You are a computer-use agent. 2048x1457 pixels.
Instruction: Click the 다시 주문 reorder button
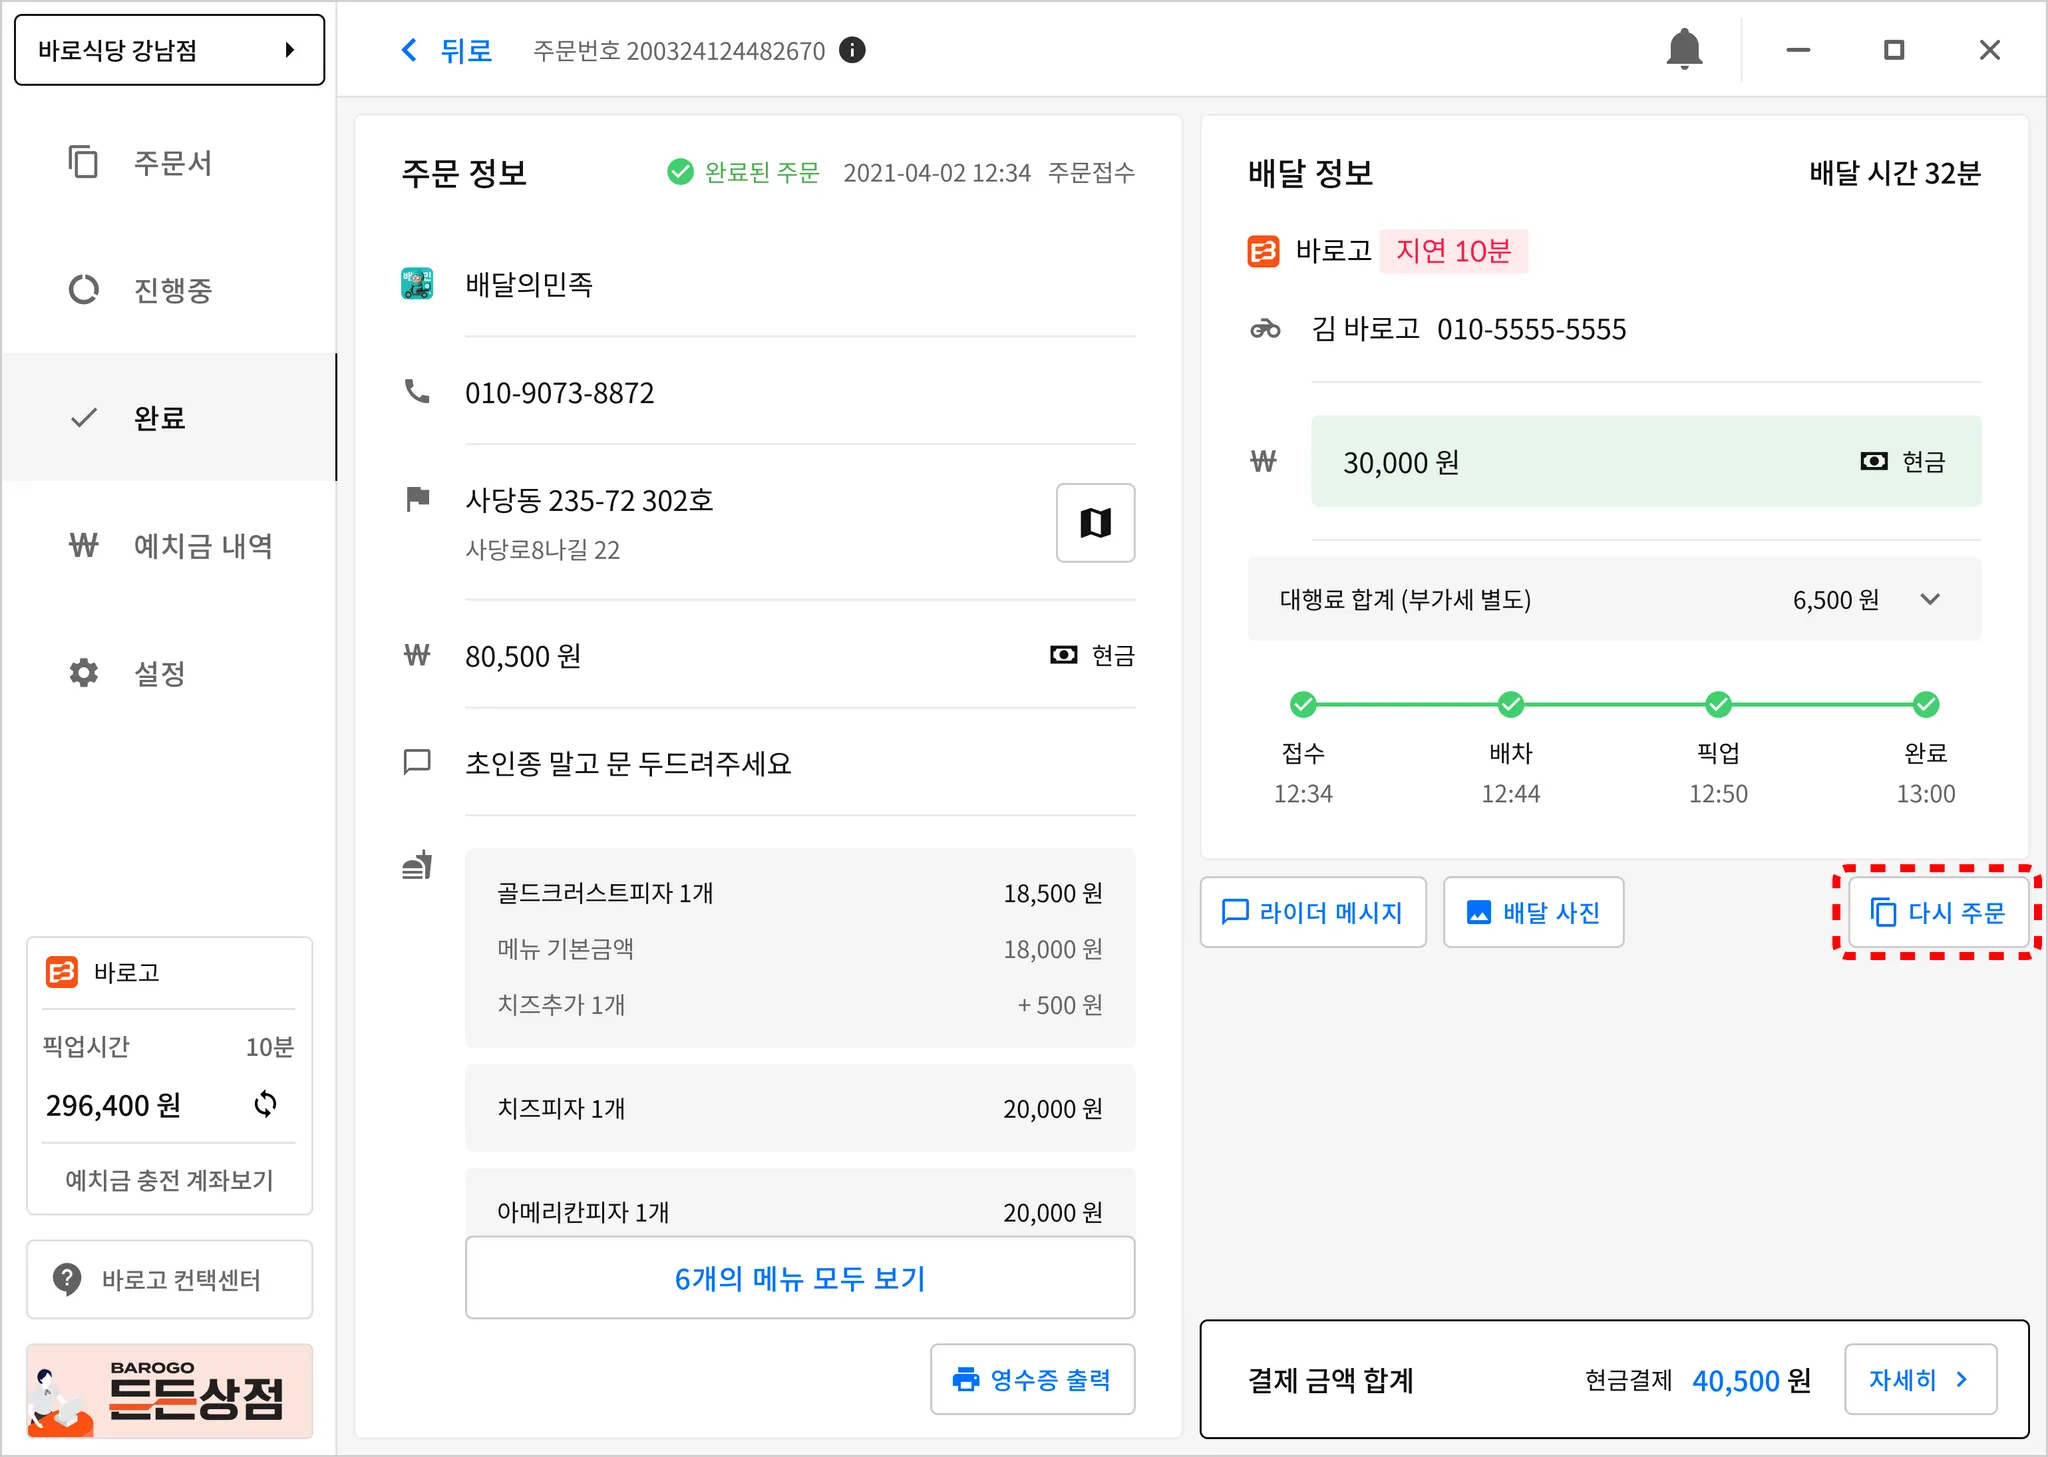point(1937,912)
